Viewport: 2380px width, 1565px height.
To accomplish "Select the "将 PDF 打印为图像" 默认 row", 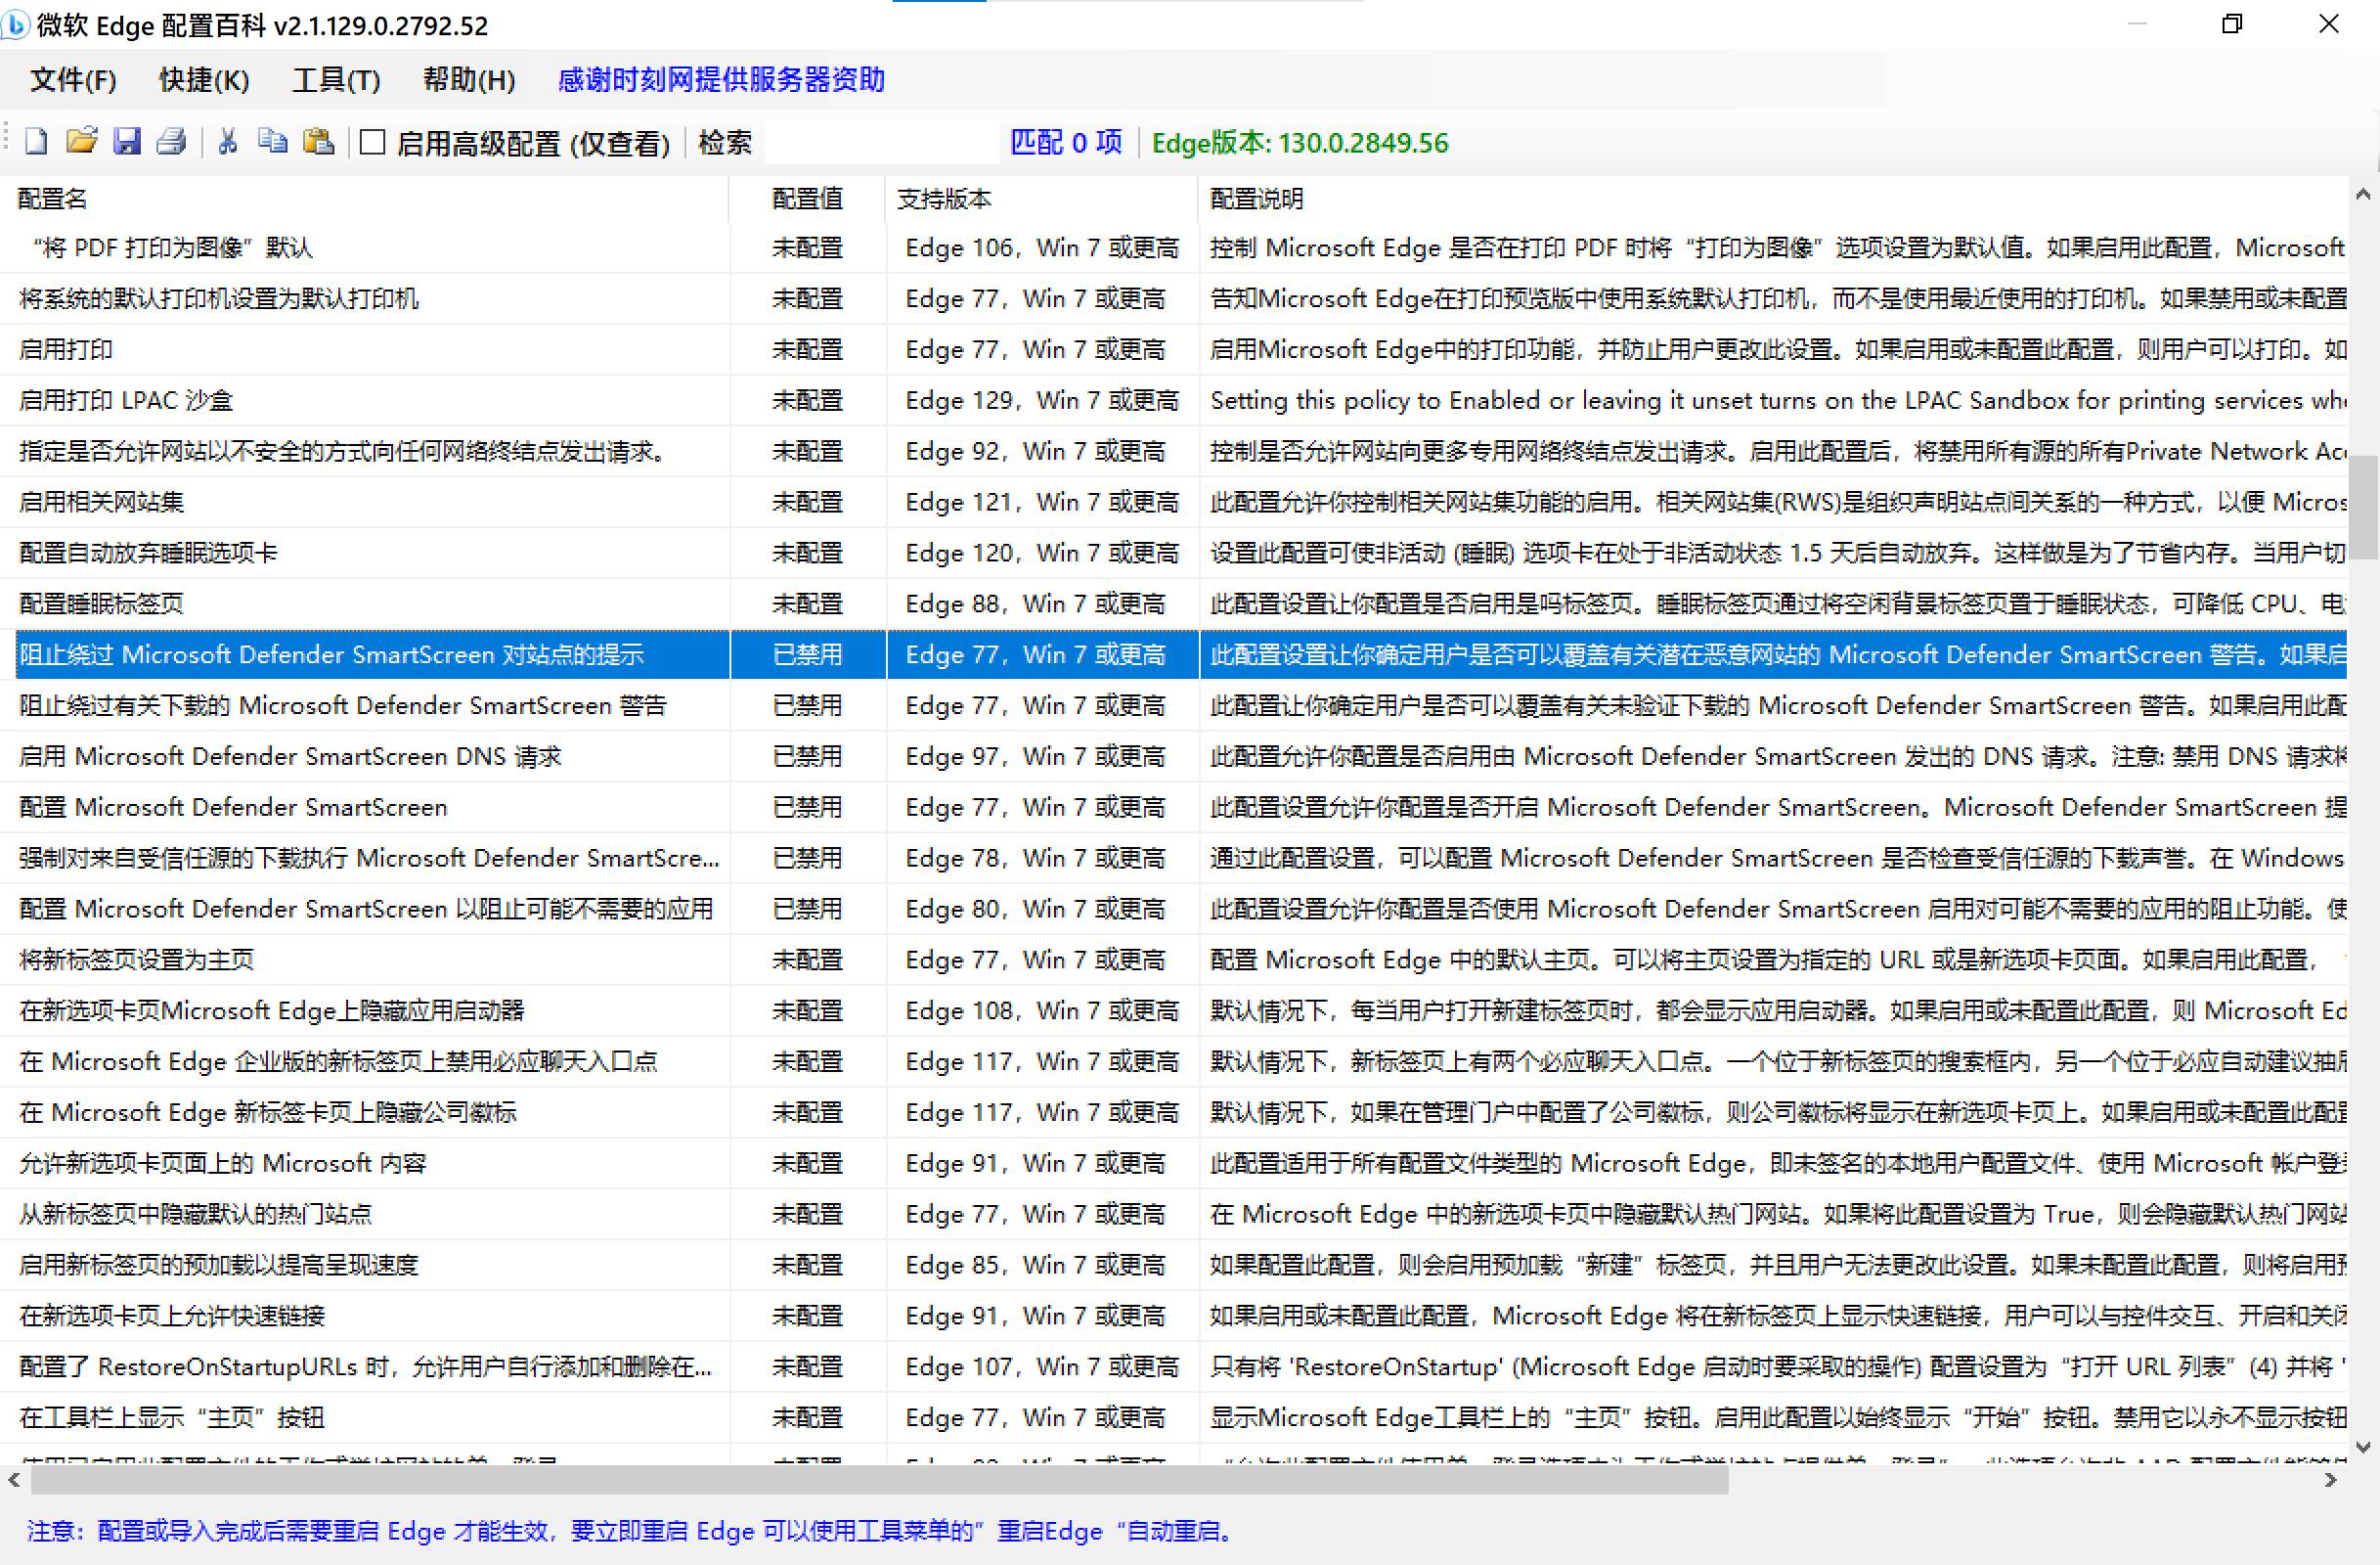I will 1173,248.
